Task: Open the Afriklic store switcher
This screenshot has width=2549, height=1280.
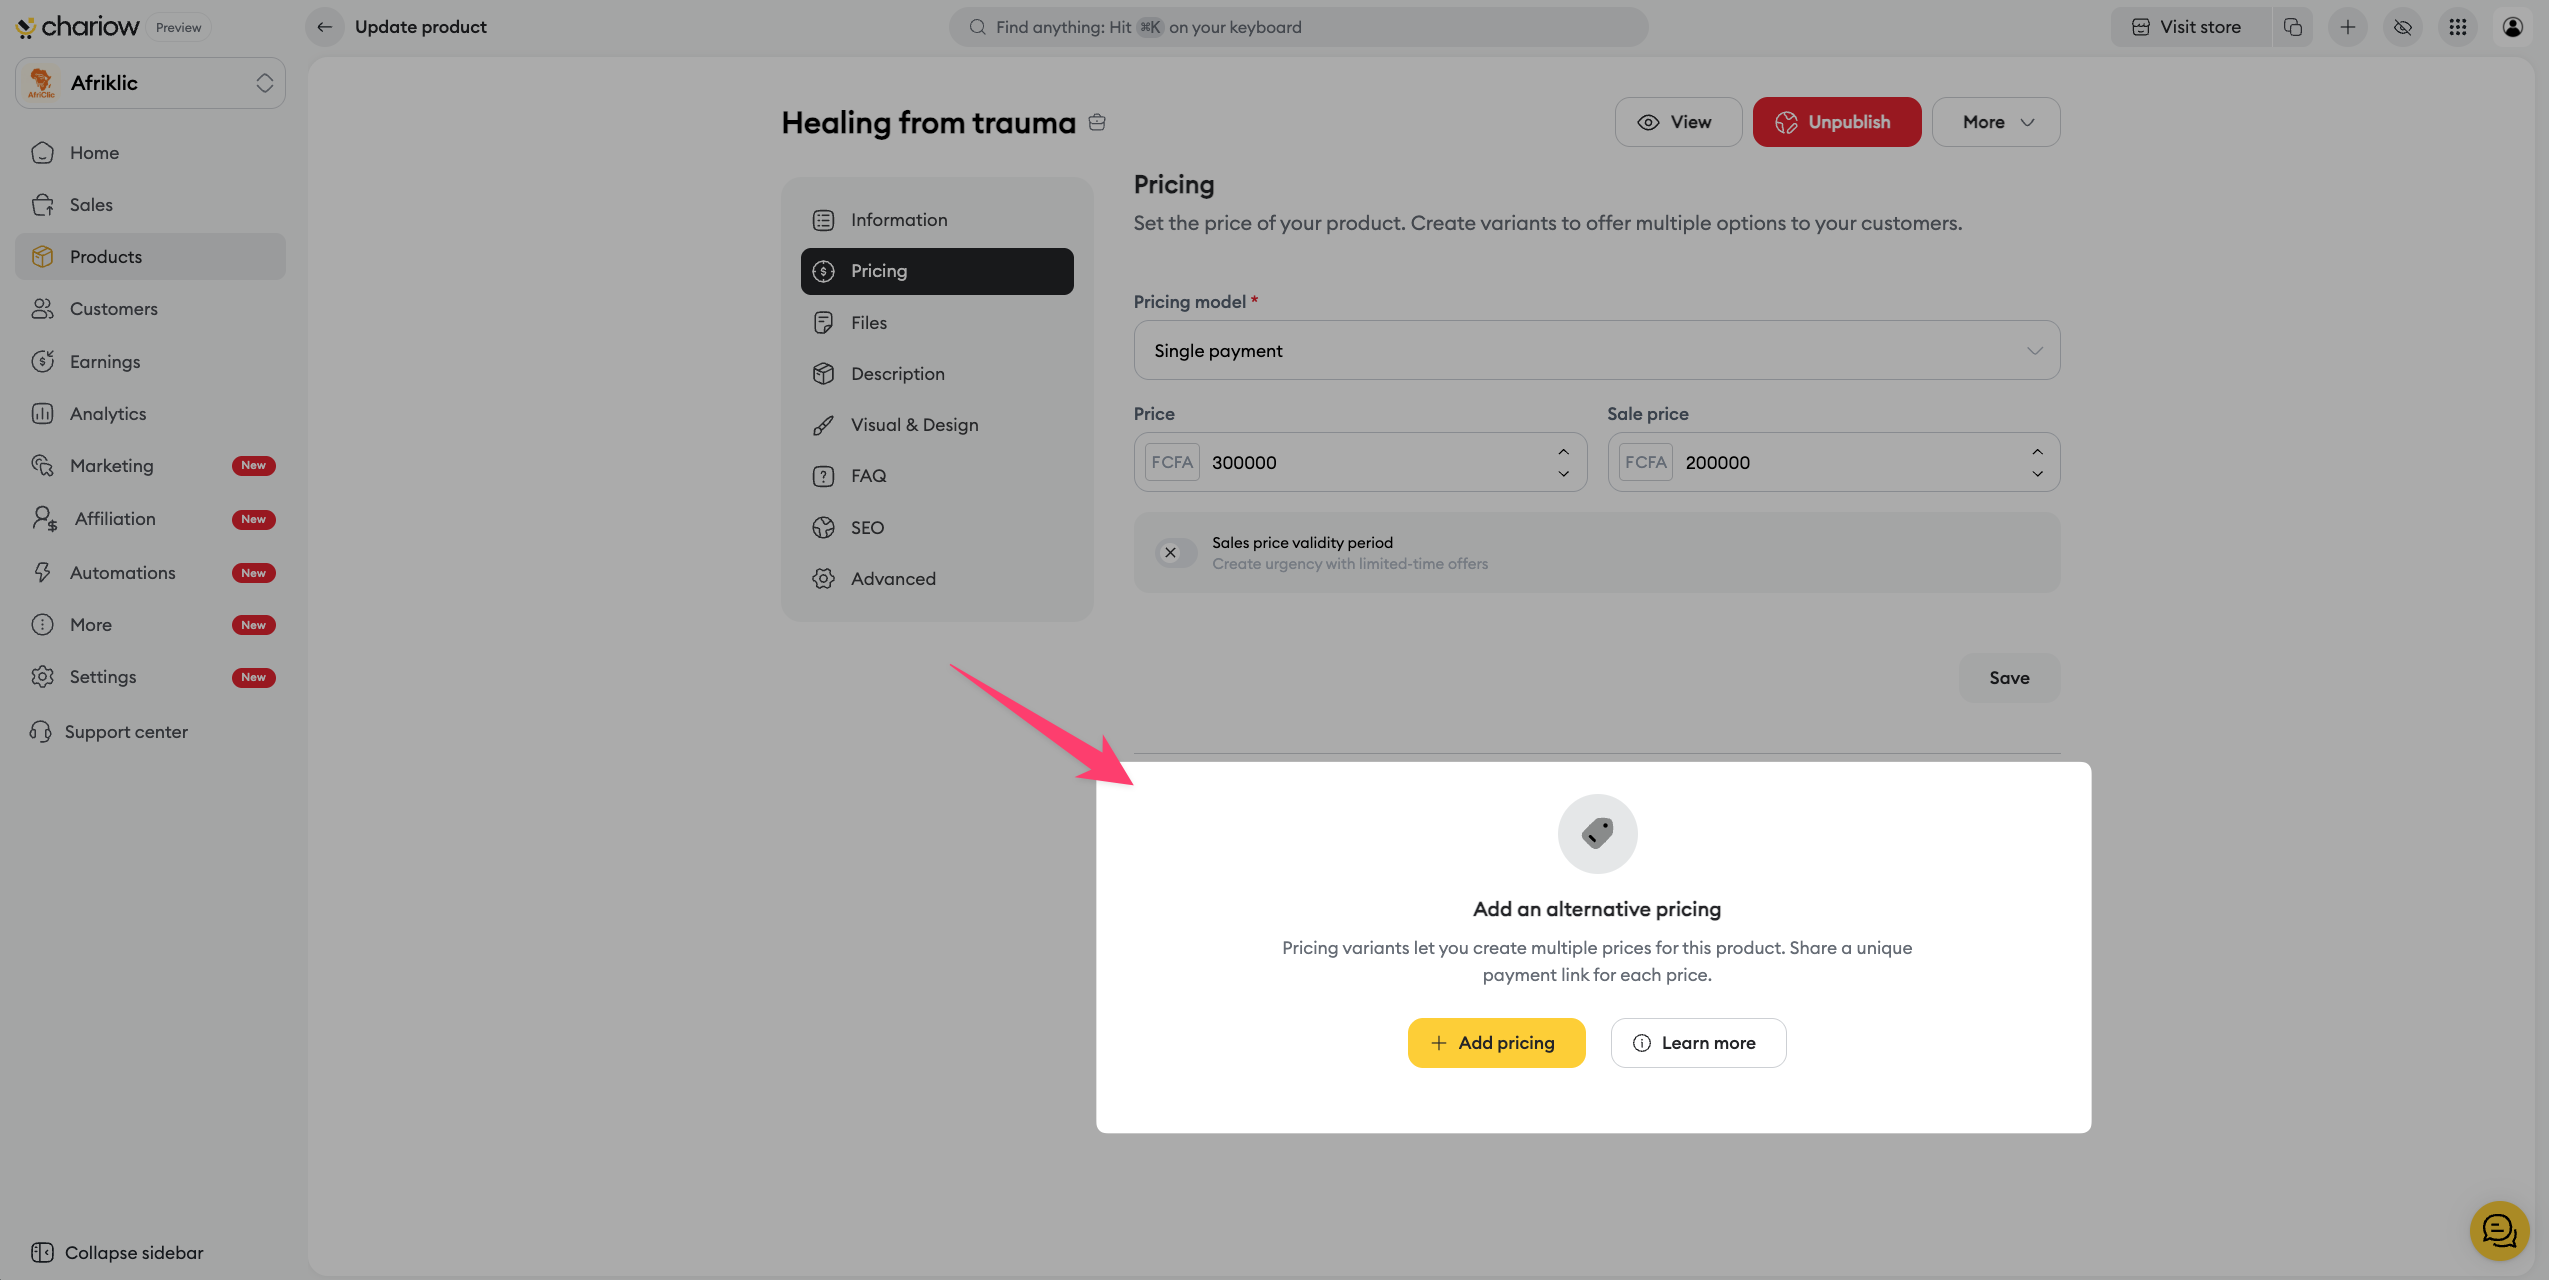Action: click(x=150, y=83)
